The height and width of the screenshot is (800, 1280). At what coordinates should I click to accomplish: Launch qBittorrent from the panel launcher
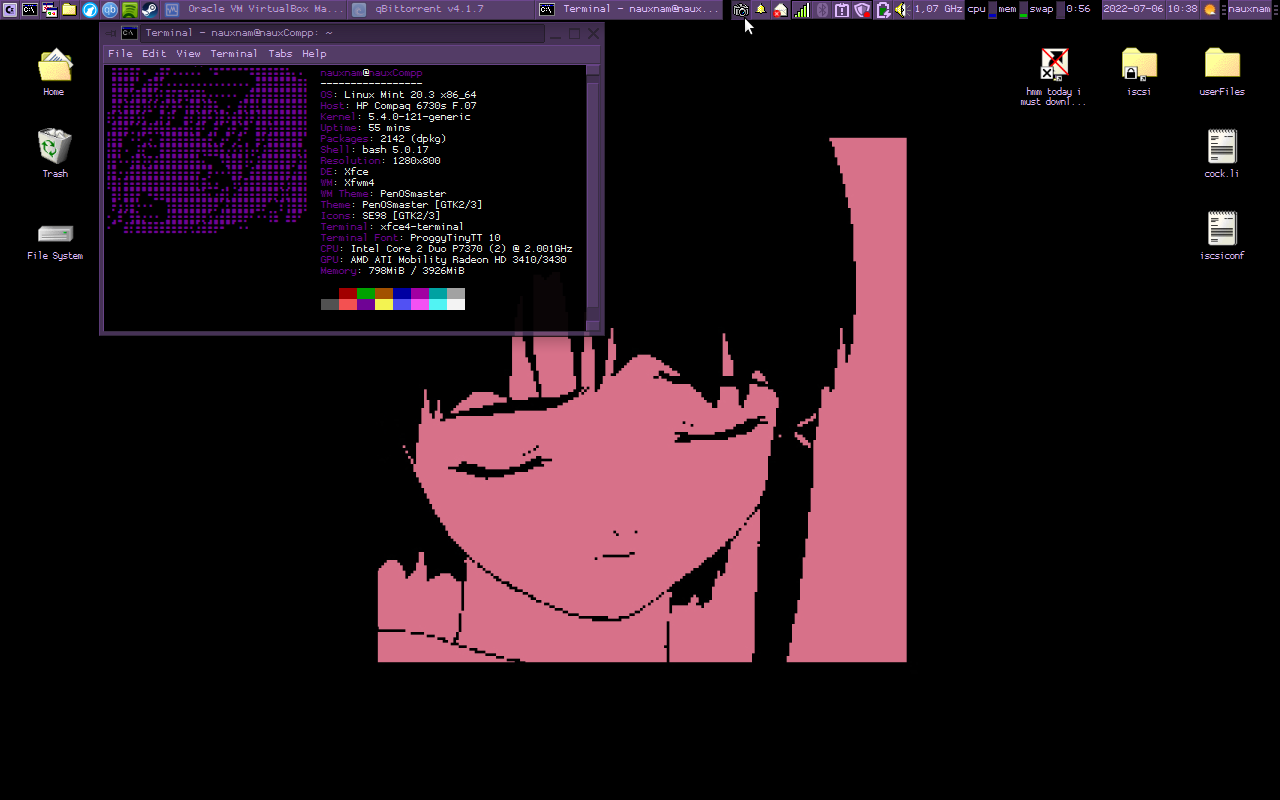click(109, 9)
